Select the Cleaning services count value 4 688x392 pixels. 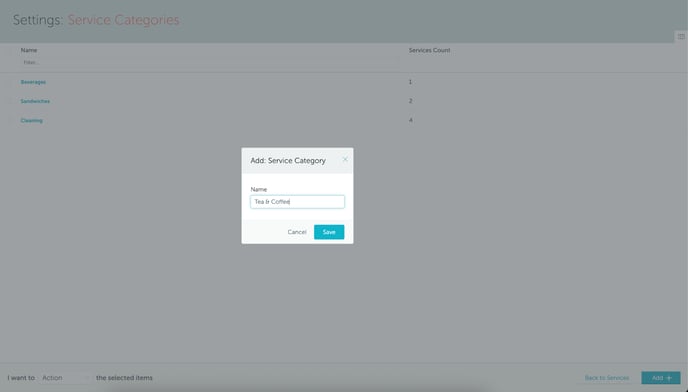coord(411,120)
